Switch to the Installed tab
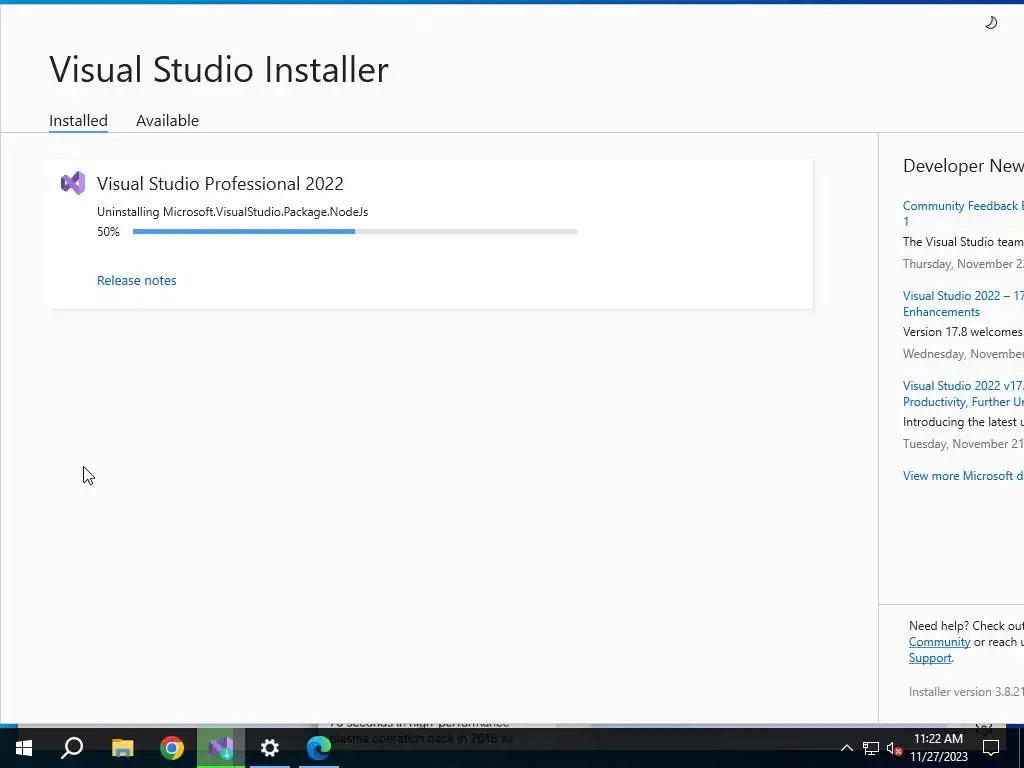Viewport: 1024px width, 768px height. pos(78,121)
